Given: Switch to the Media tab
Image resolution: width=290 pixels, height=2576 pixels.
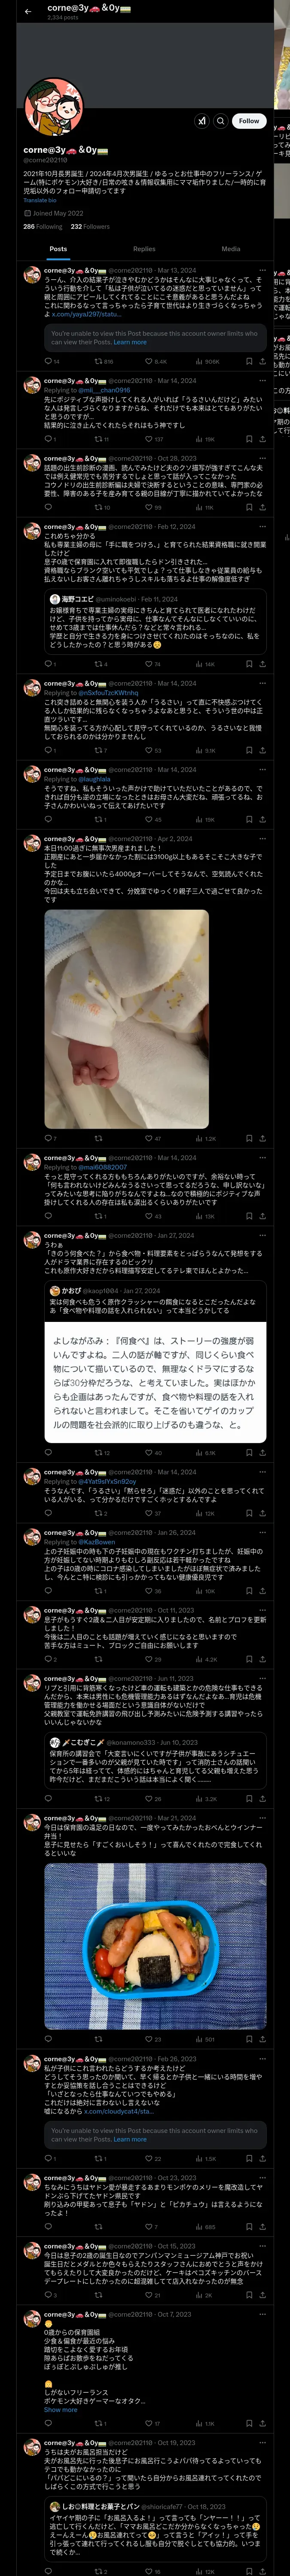Looking at the screenshot, I should tap(231, 249).
